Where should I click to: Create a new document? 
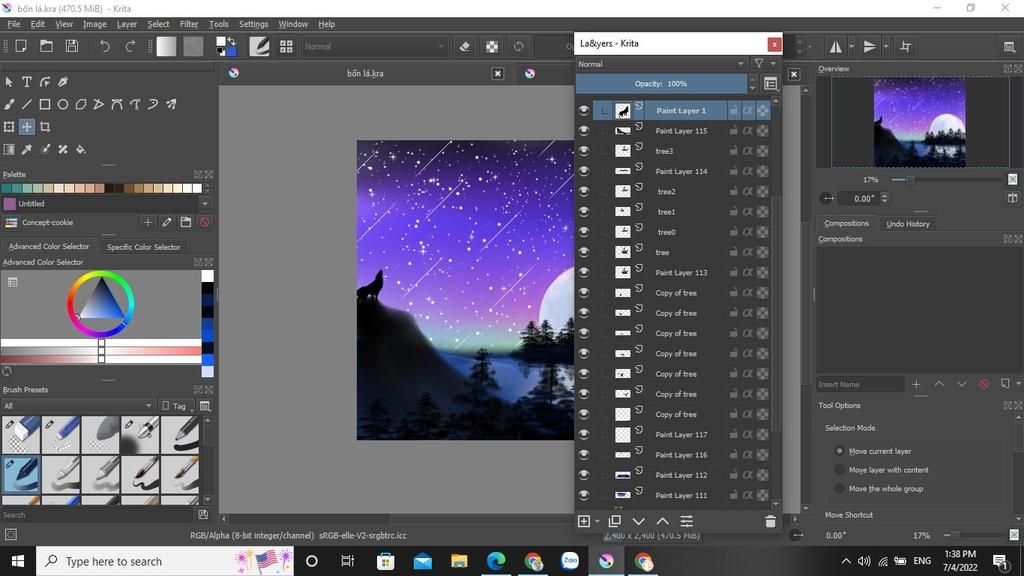click(x=21, y=46)
